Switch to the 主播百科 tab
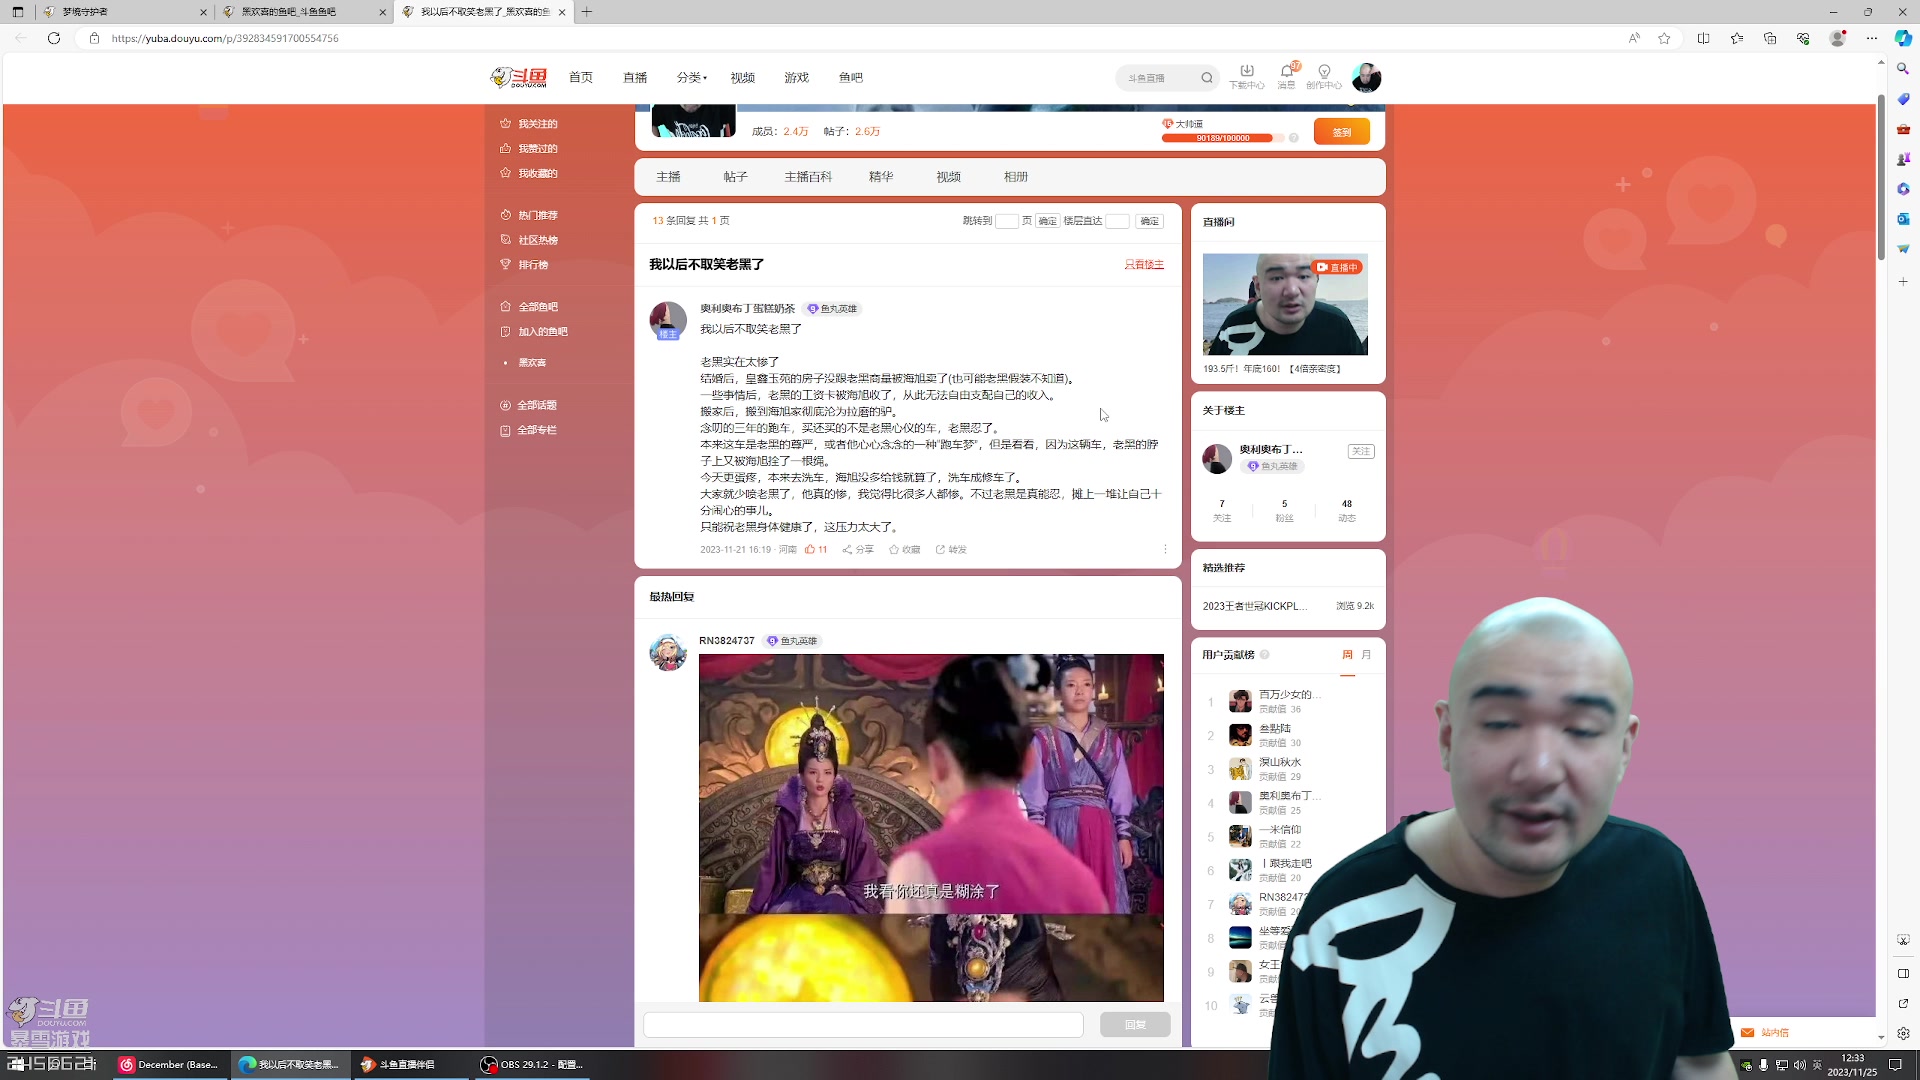Image resolution: width=1920 pixels, height=1080 pixels. click(808, 177)
